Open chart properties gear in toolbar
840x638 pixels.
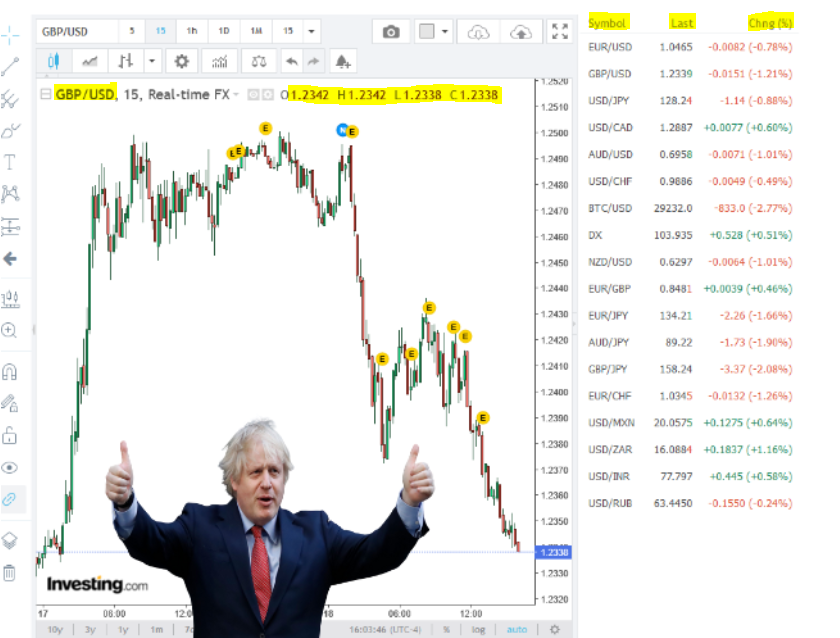(182, 62)
